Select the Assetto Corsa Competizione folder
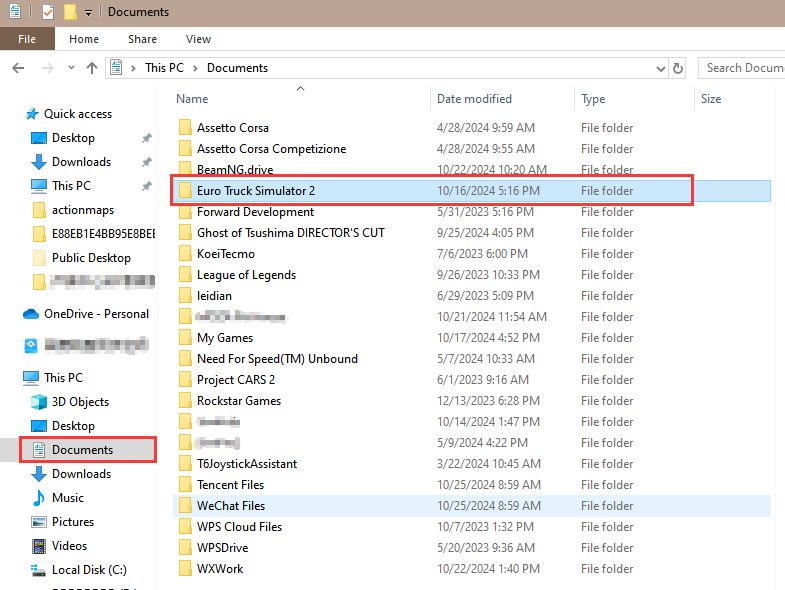This screenshot has height=590, width=785. click(271, 149)
